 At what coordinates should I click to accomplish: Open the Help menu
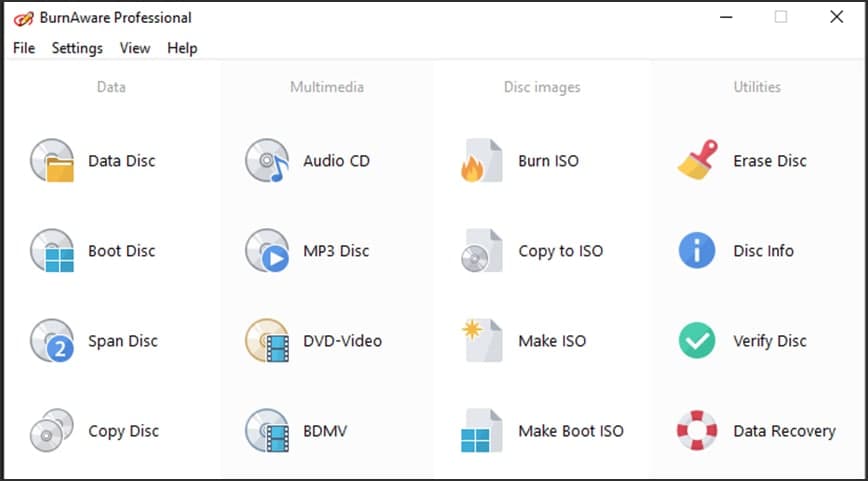182,48
